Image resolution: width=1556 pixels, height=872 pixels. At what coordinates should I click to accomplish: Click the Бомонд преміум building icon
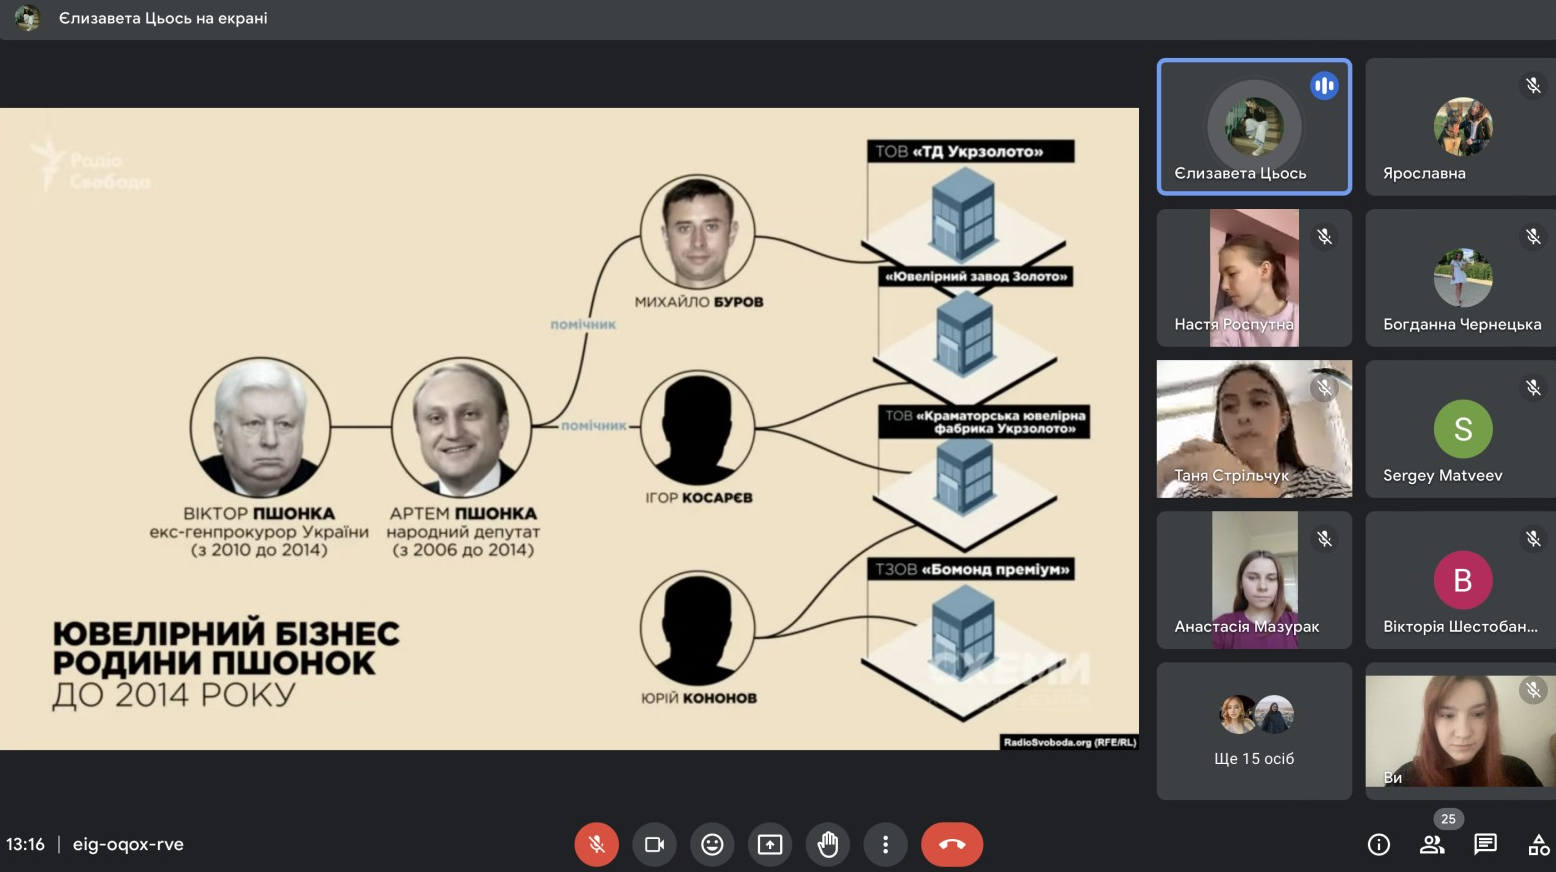click(963, 634)
